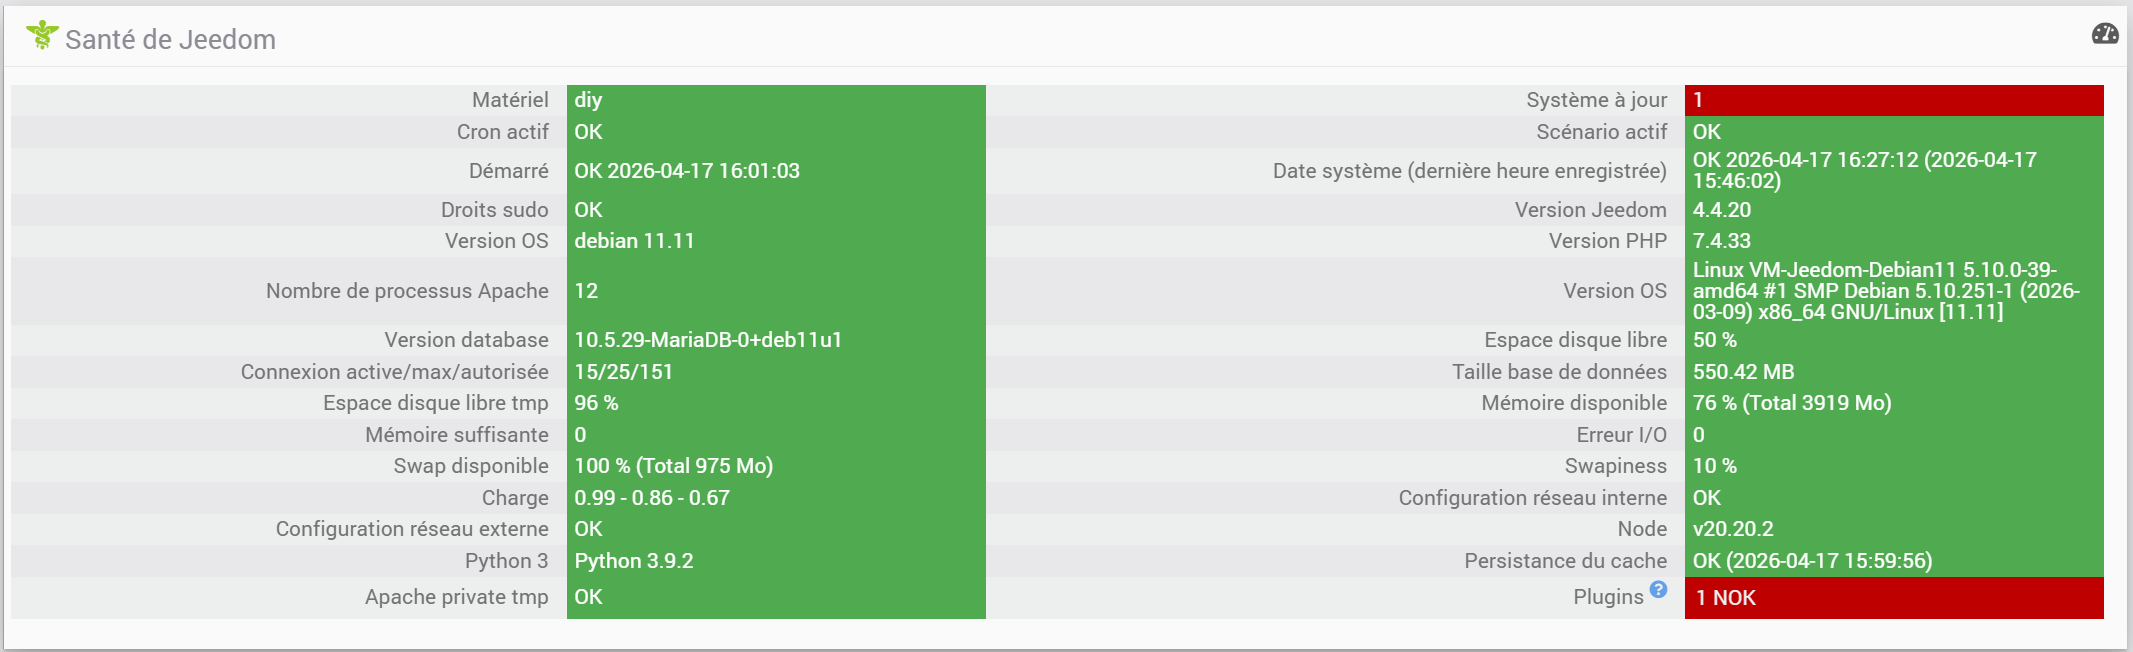Select the Version Jeedom value 4.4.20
The image size is (2133, 652).
click(x=1722, y=210)
